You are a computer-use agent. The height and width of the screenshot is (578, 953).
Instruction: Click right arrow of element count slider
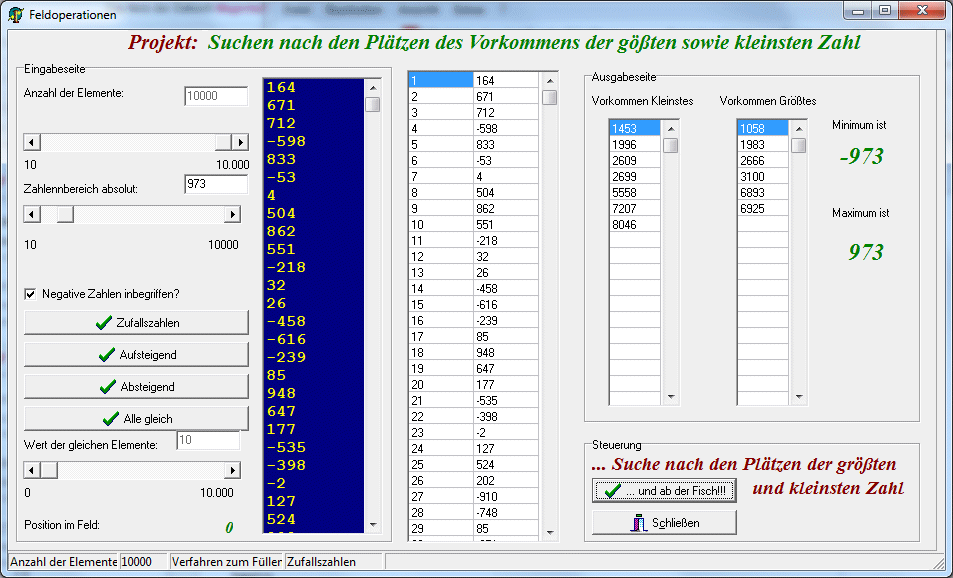[241, 142]
